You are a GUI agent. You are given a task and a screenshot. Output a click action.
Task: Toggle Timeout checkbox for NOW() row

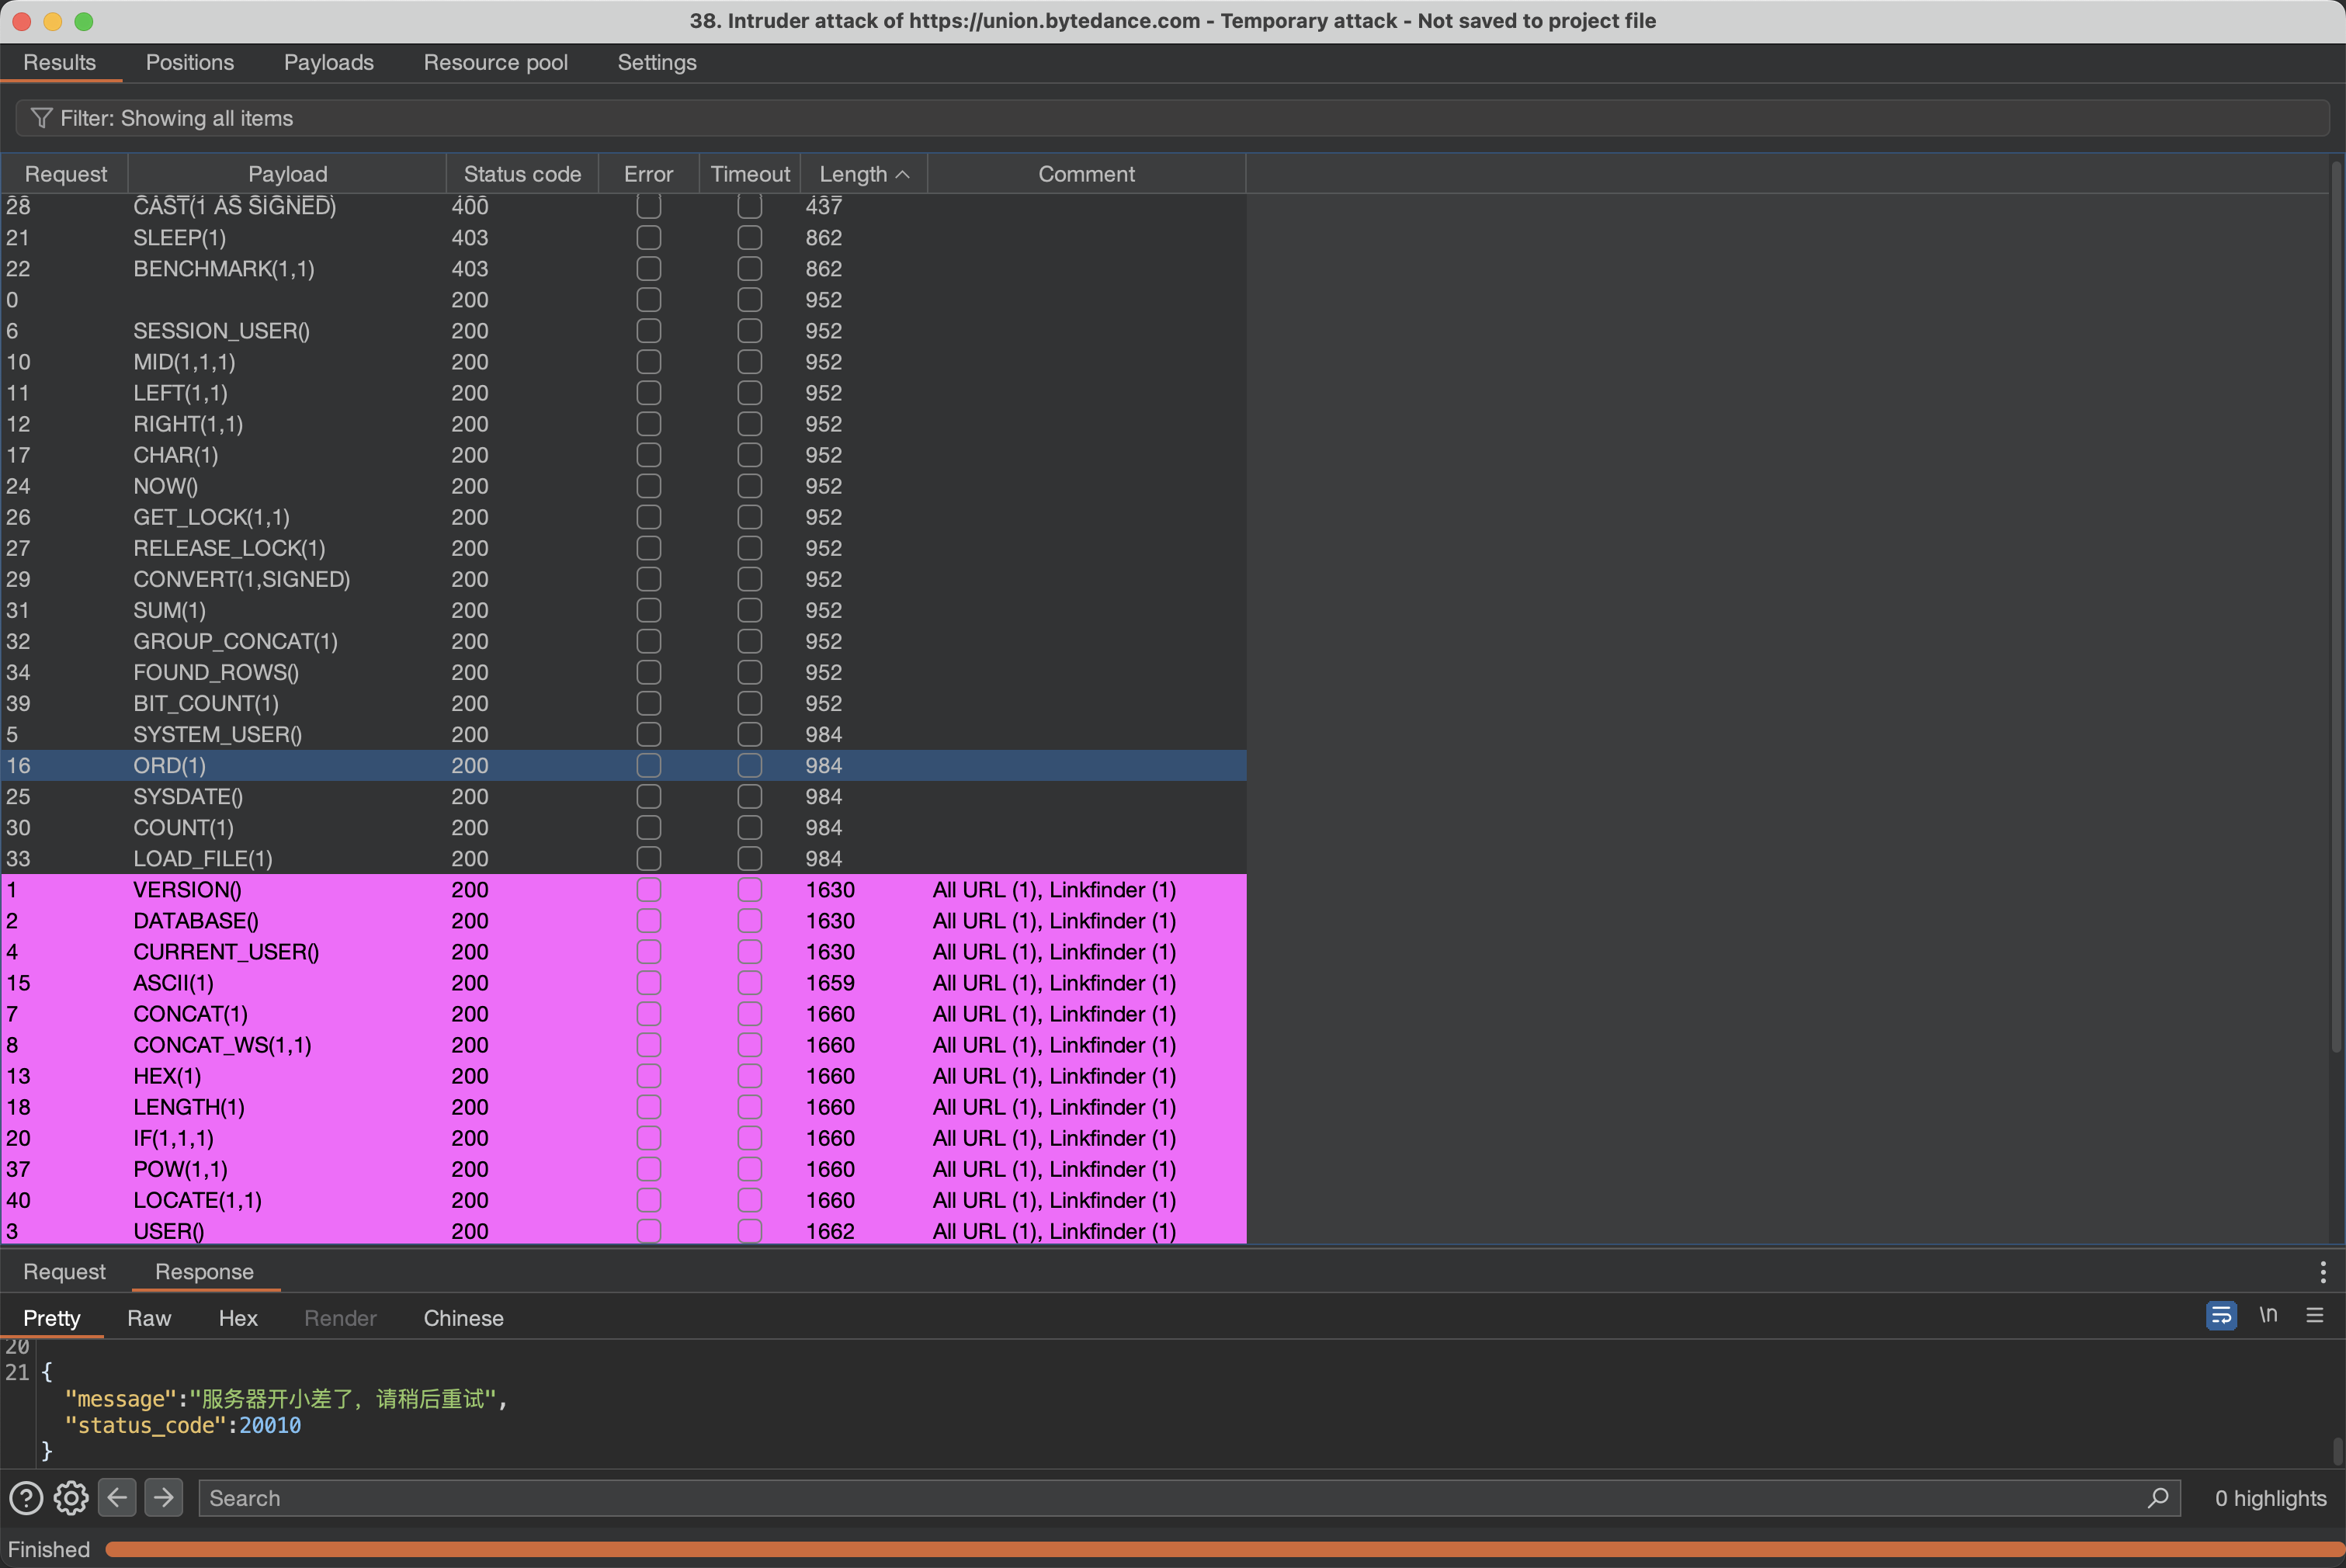(x=750, y=486)
